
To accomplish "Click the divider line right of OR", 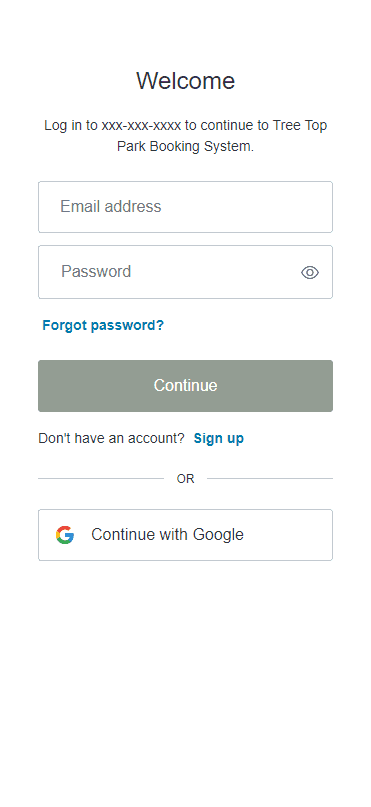I will [x=270, y=479].
